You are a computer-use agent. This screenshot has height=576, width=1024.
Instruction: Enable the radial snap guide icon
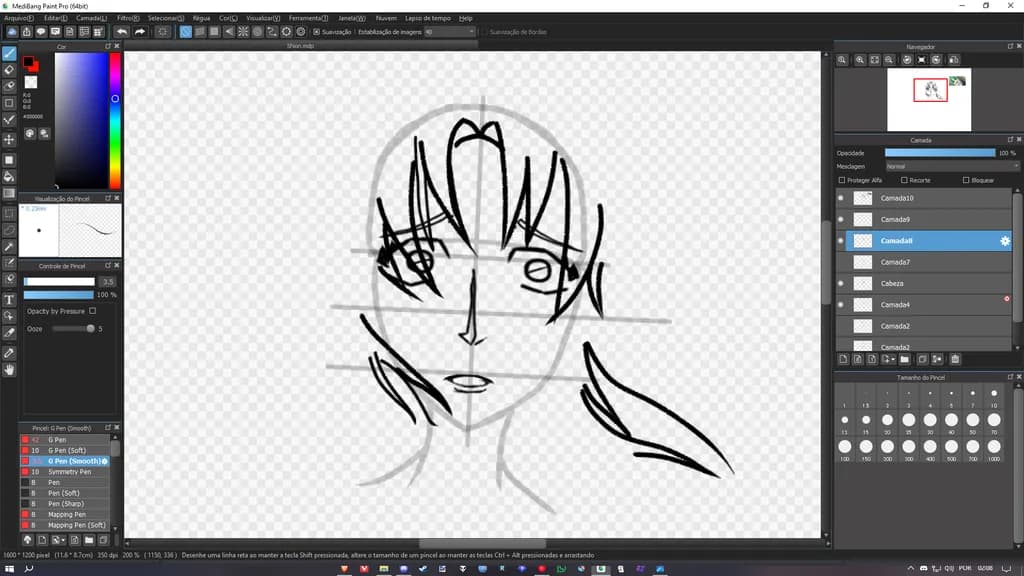click(243, 31)
